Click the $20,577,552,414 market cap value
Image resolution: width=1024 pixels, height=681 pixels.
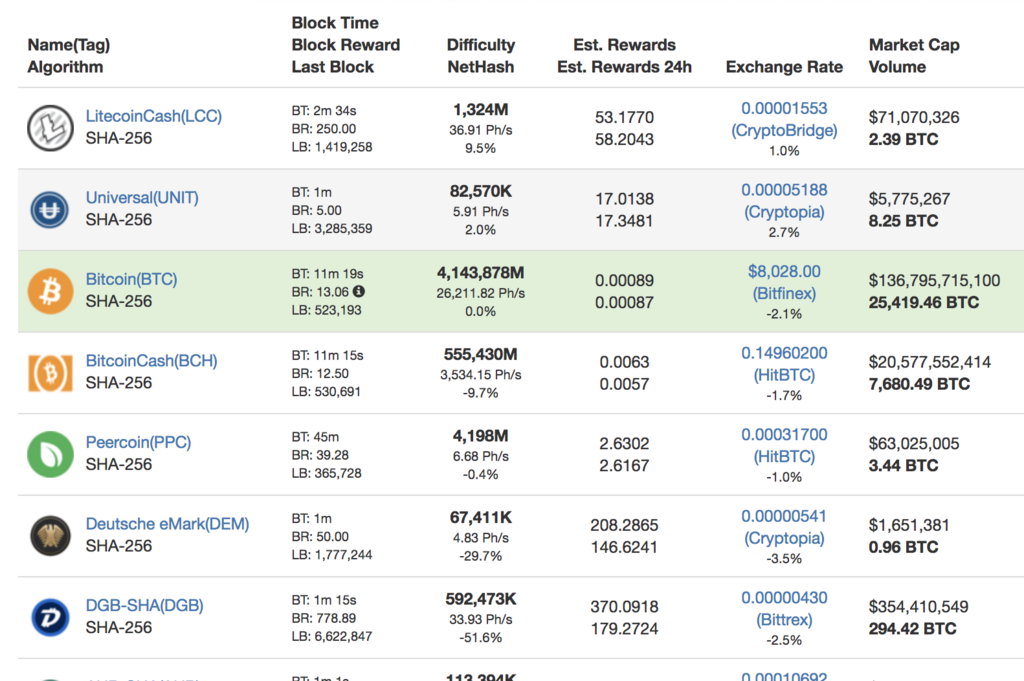[x=929, y=362]
